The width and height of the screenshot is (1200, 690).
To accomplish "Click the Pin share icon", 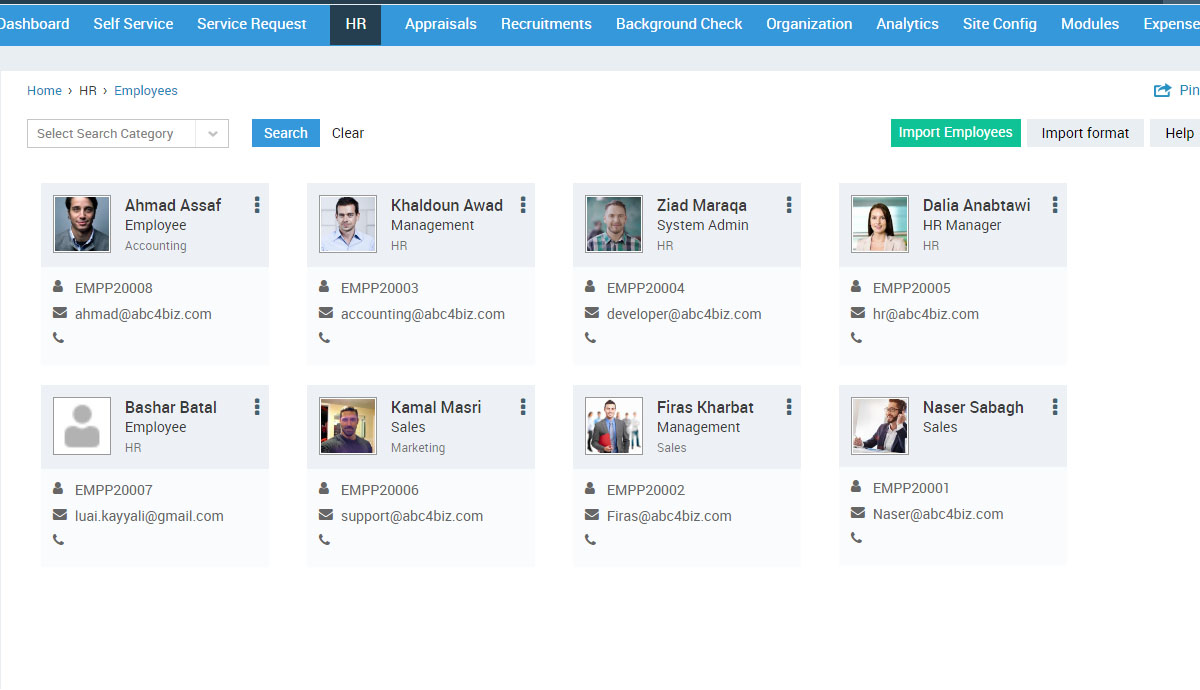I will pos(1162,91).
